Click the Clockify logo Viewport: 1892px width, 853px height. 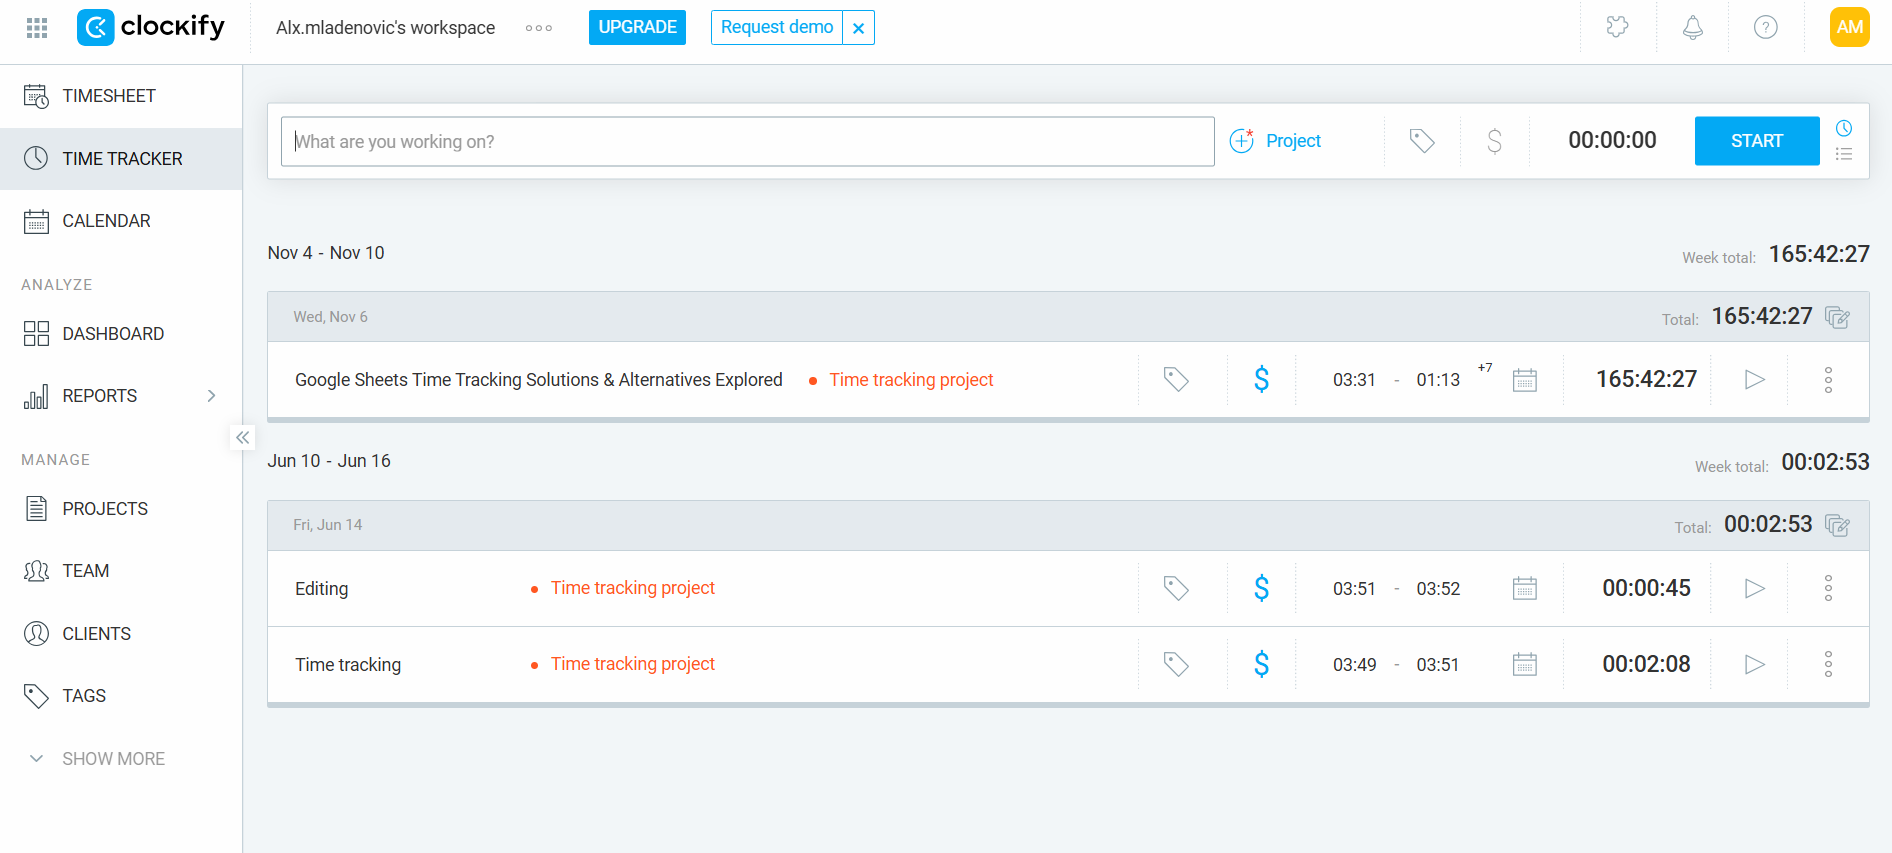tap(151, 27)
